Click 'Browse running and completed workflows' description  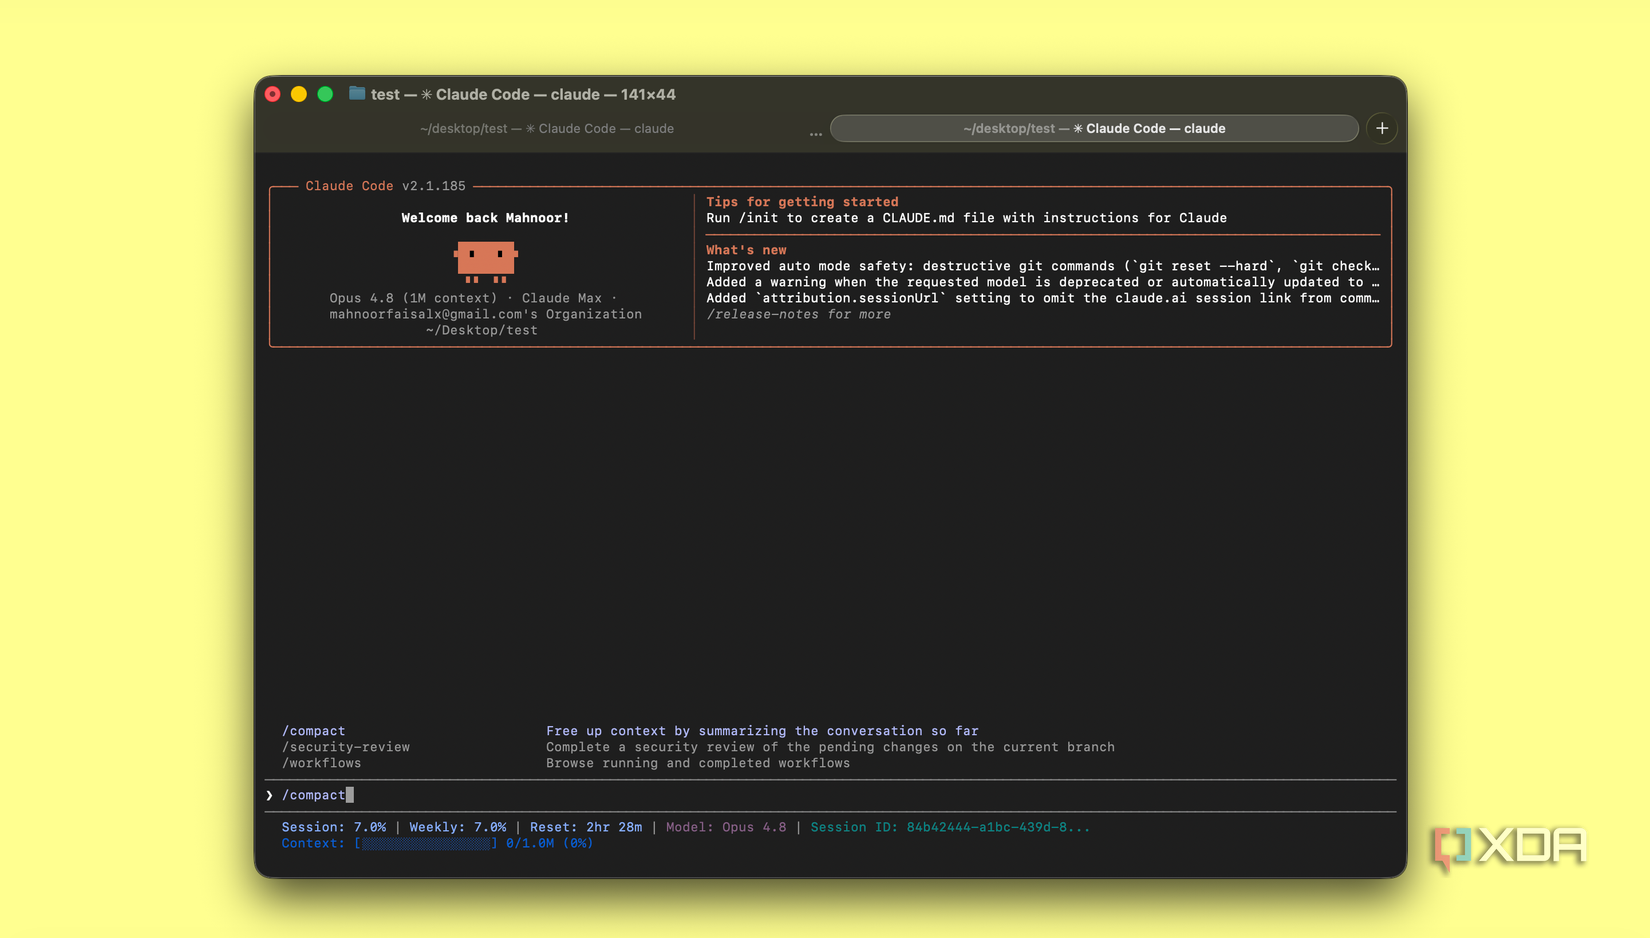pyautogui.click(x=698, y=763)
